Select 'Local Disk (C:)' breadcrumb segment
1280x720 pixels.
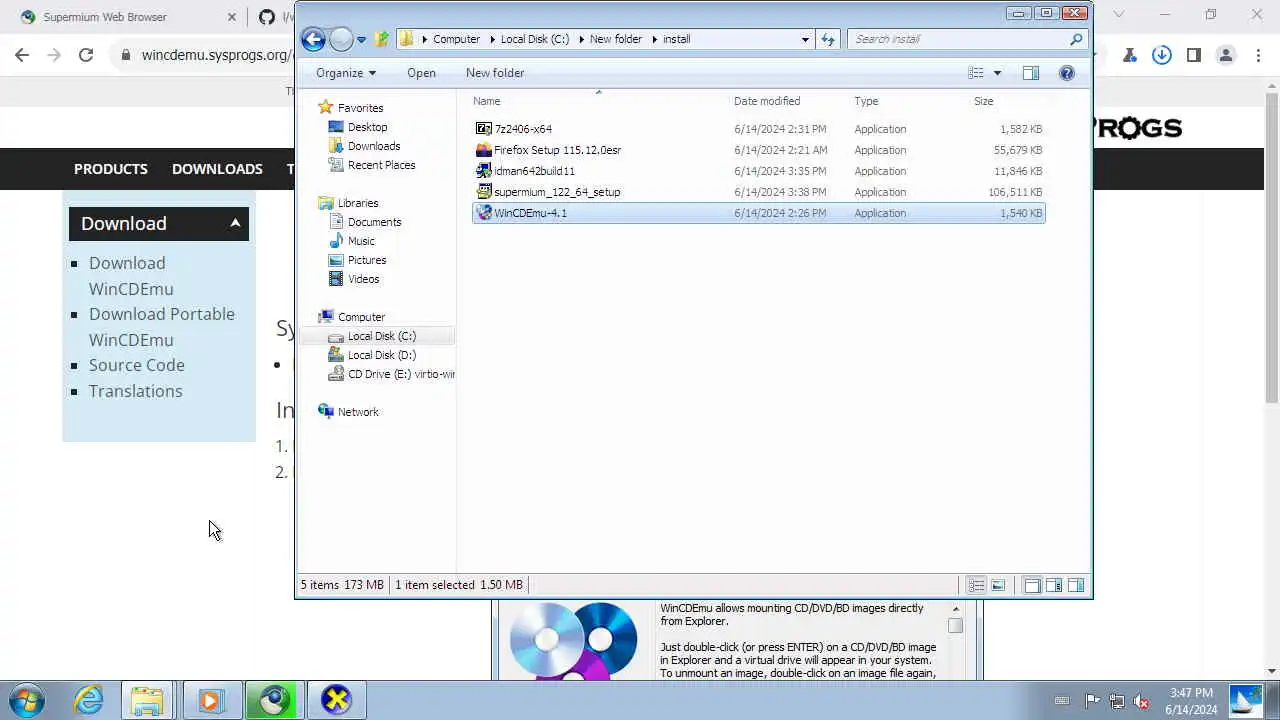coord(534,39)
